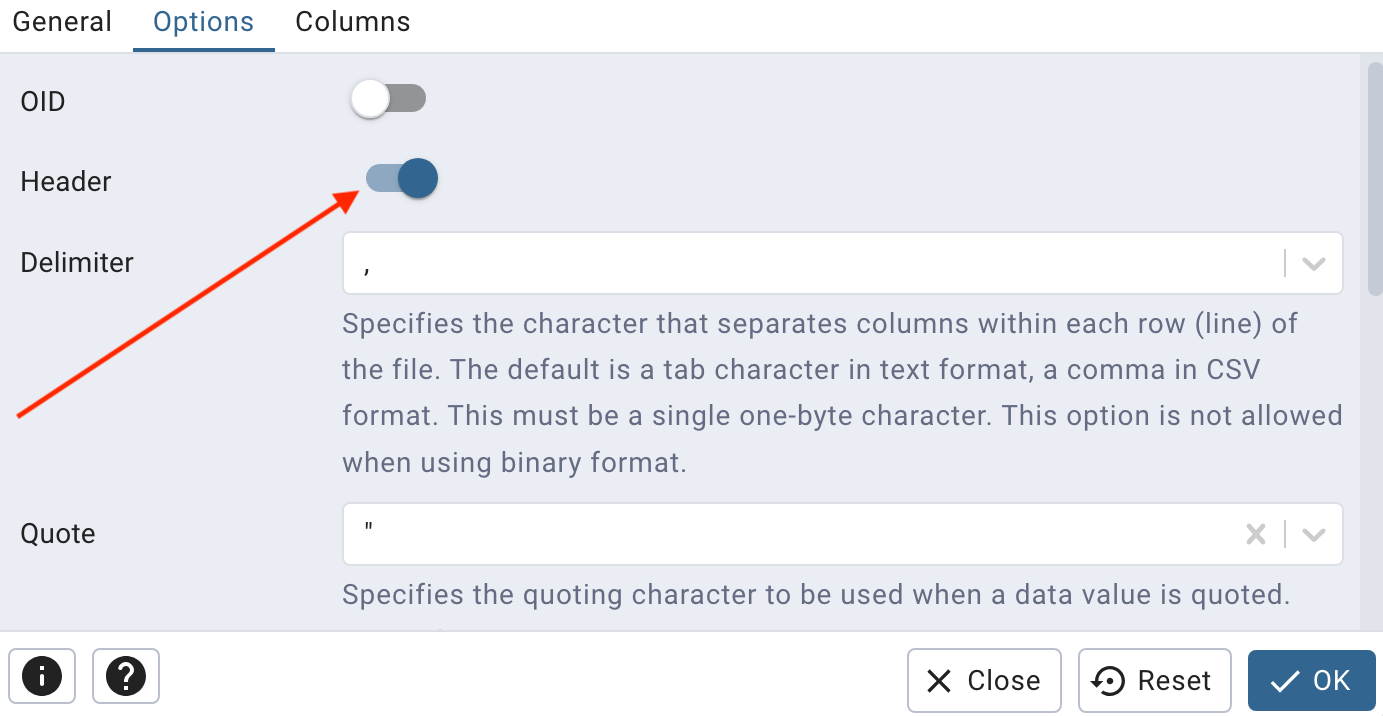This screenshot has width=1383, height=716.
Task: Confirm settings with OK button
Action: click(1312, 681)
